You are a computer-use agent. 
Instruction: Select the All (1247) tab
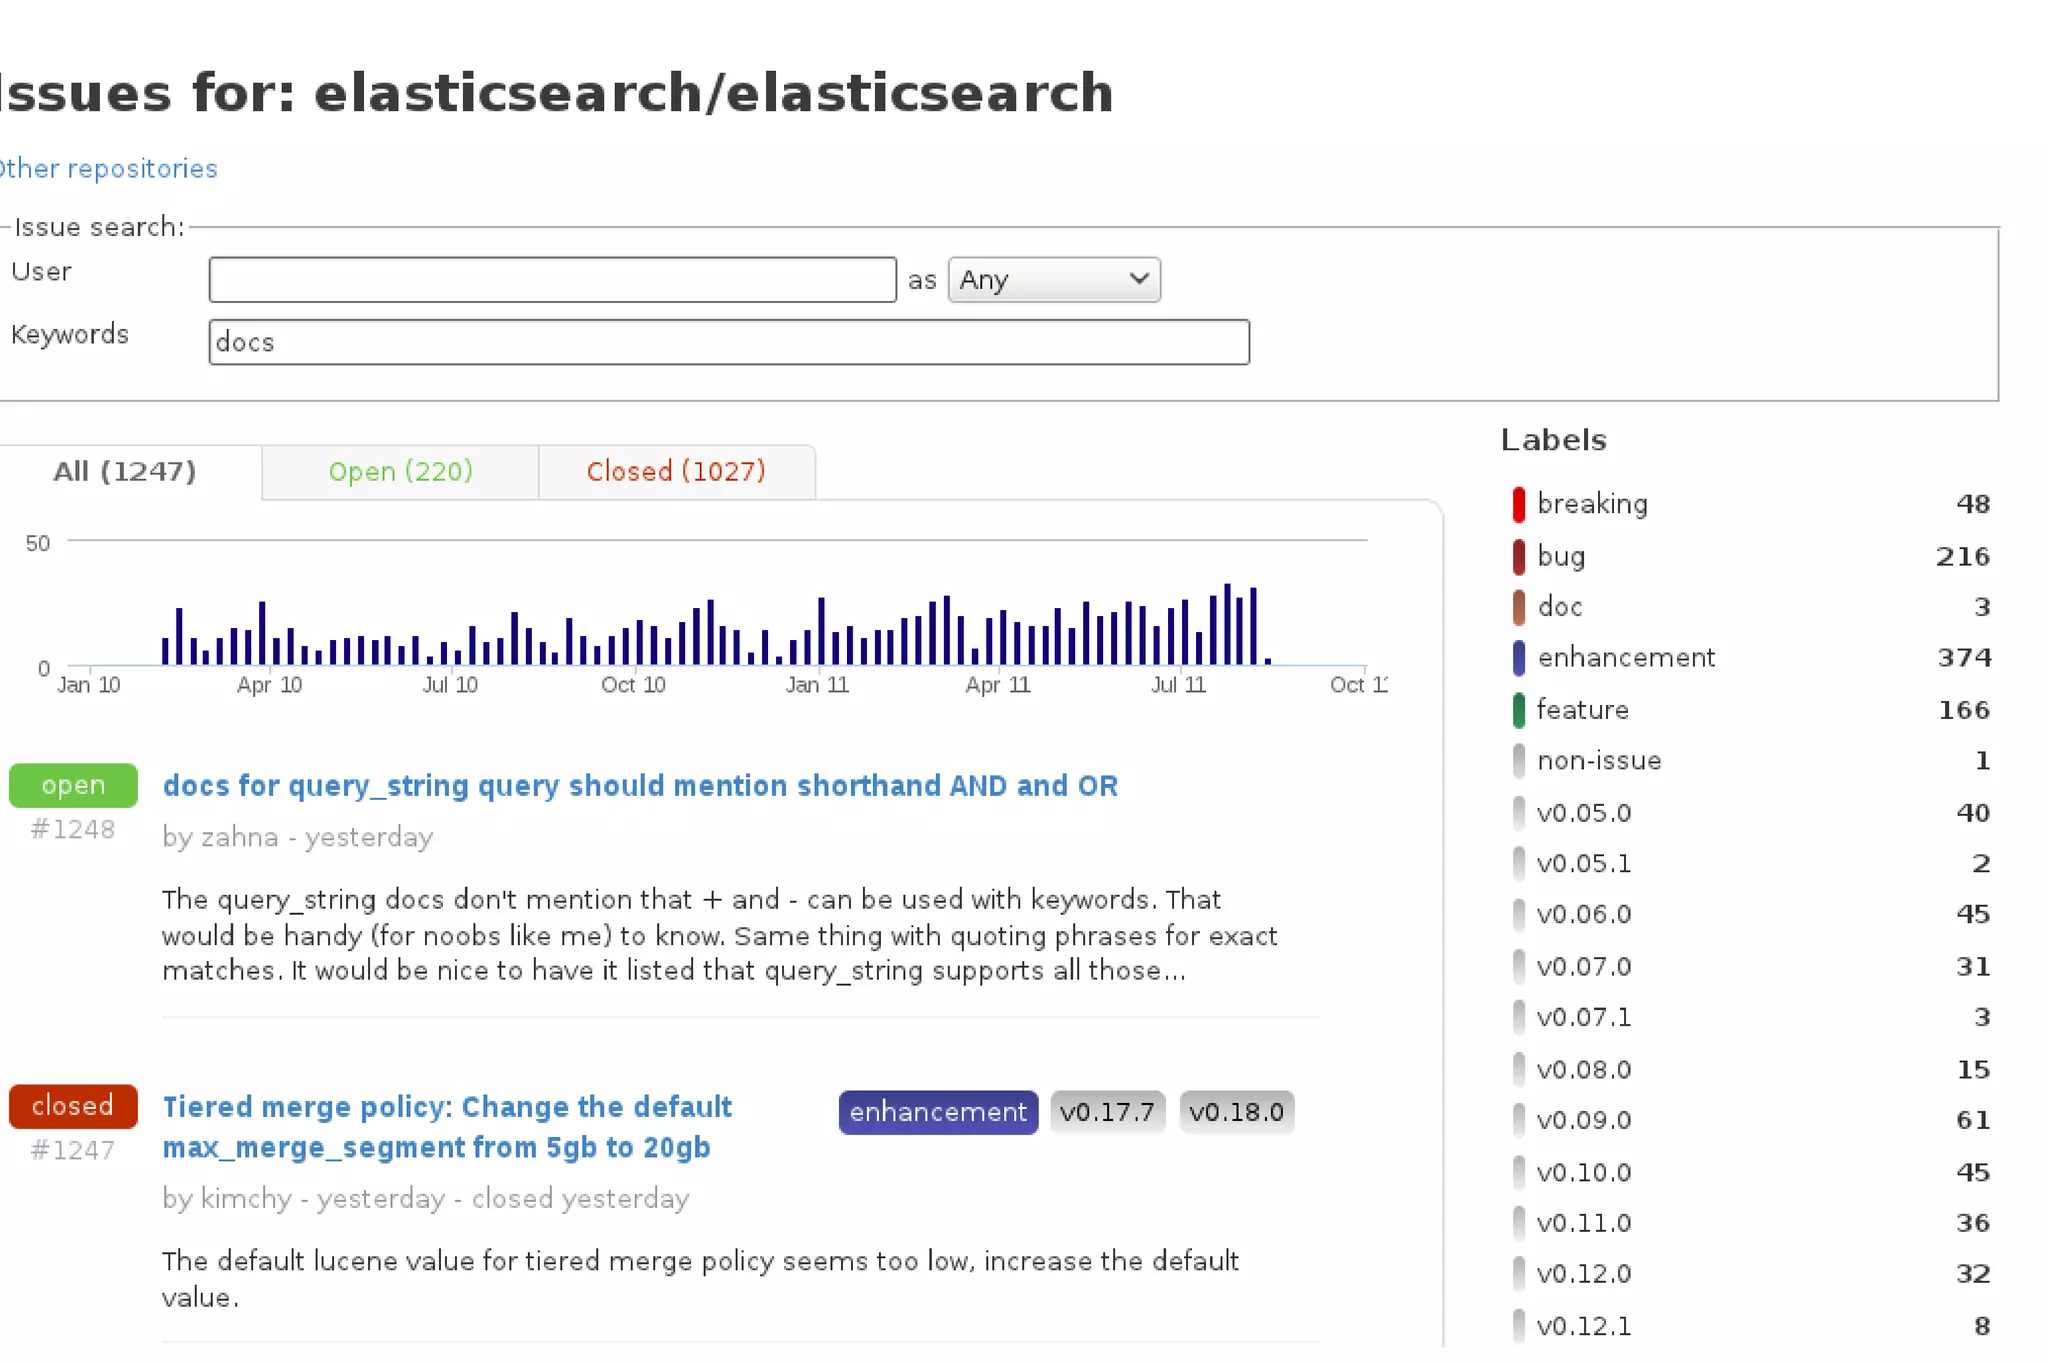coord(125,471)
